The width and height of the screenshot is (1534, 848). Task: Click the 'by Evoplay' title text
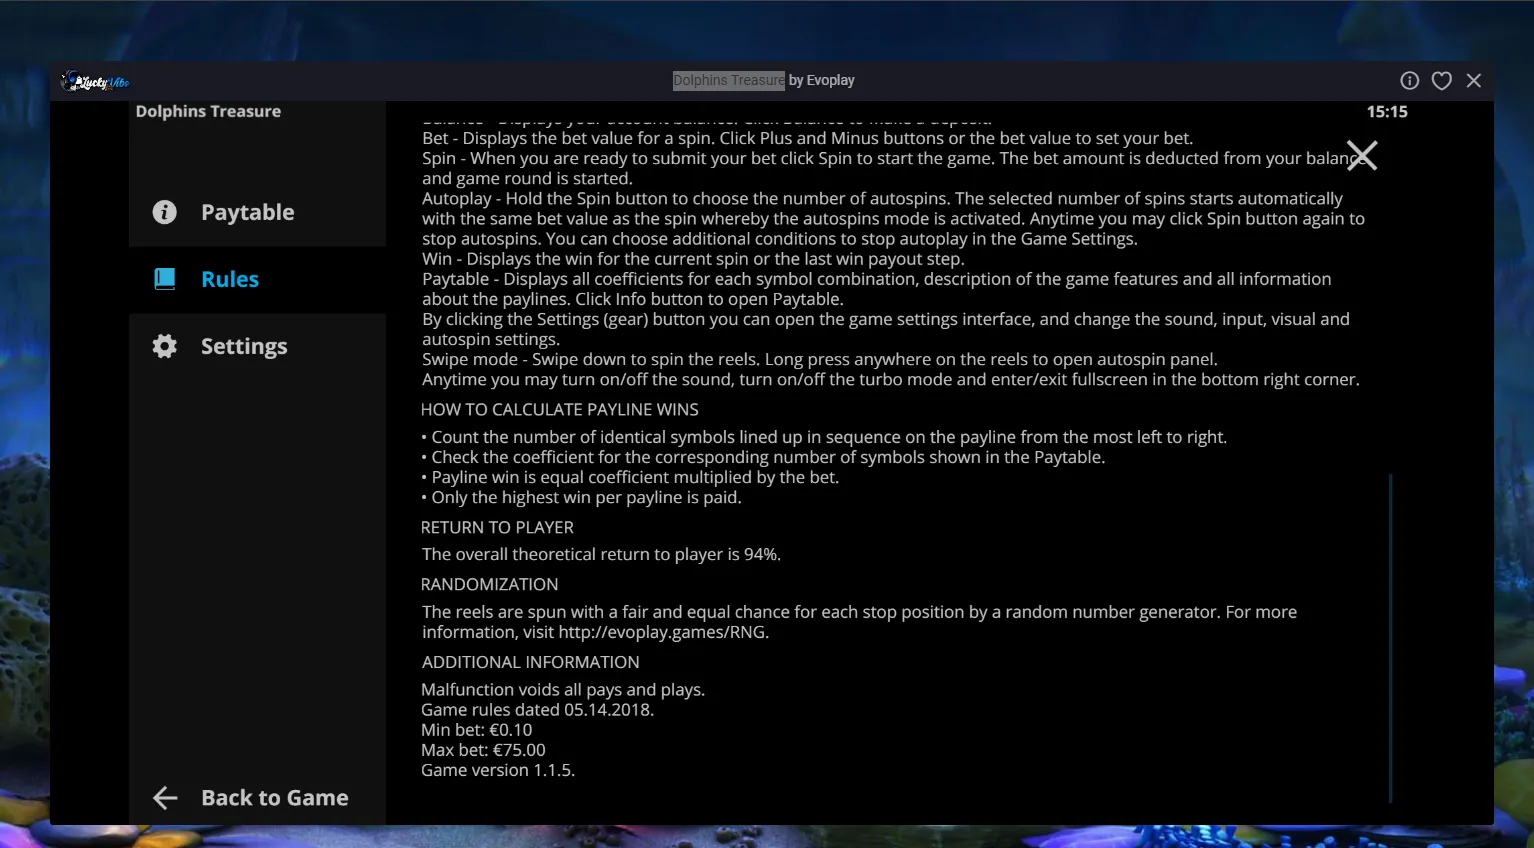(x=822, y=80)
